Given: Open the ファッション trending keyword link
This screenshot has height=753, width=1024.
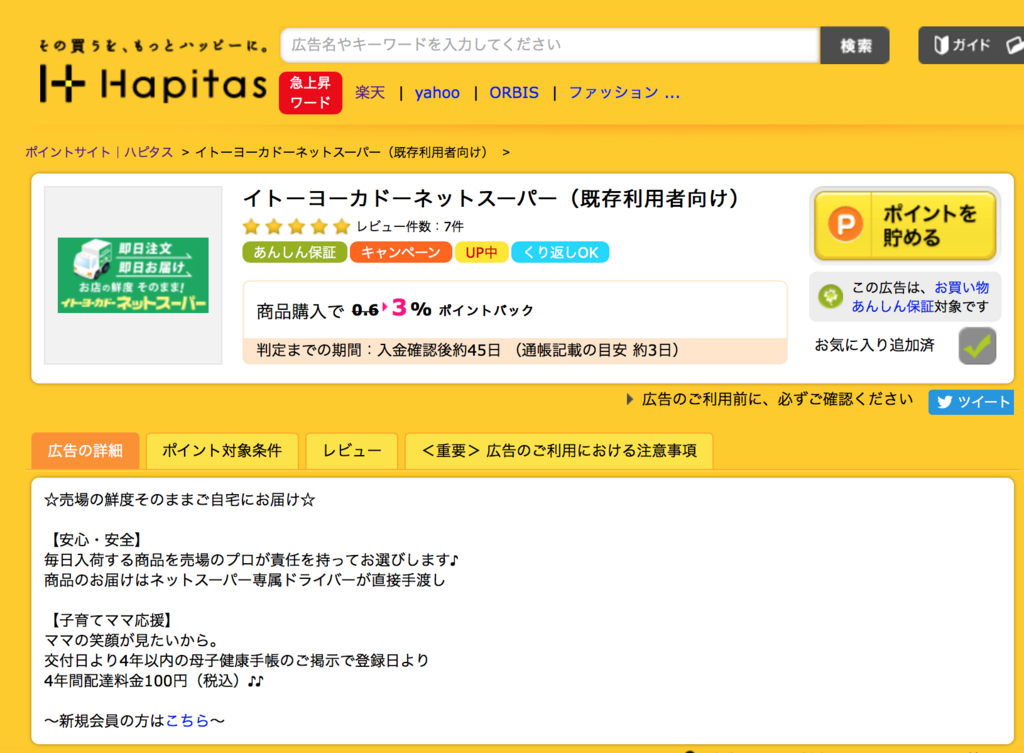Looking at the screenshot, I should [x=624, y=93].
